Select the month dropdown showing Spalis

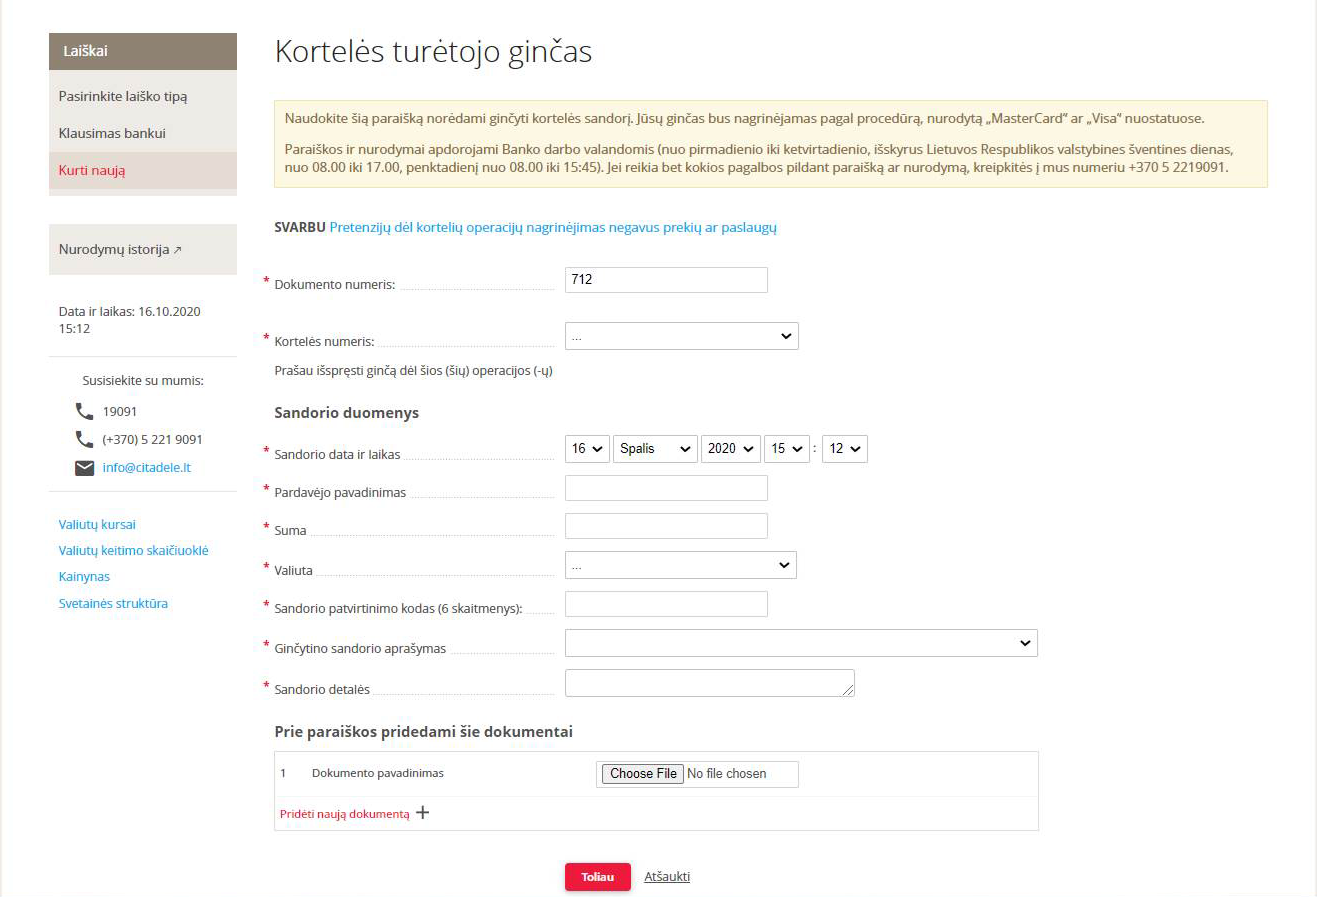click(x=655, y=449)
